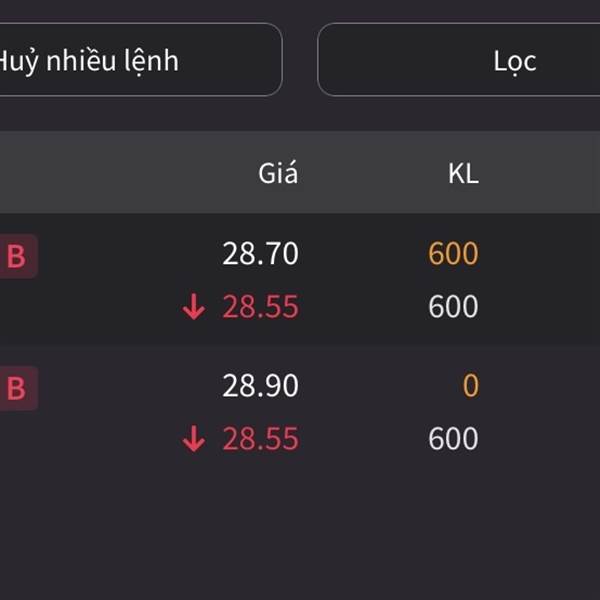Image resolution: width=600 pixels, height=600 pixels.
Task: Select the order price 28.90
Action: click(260, 385)
